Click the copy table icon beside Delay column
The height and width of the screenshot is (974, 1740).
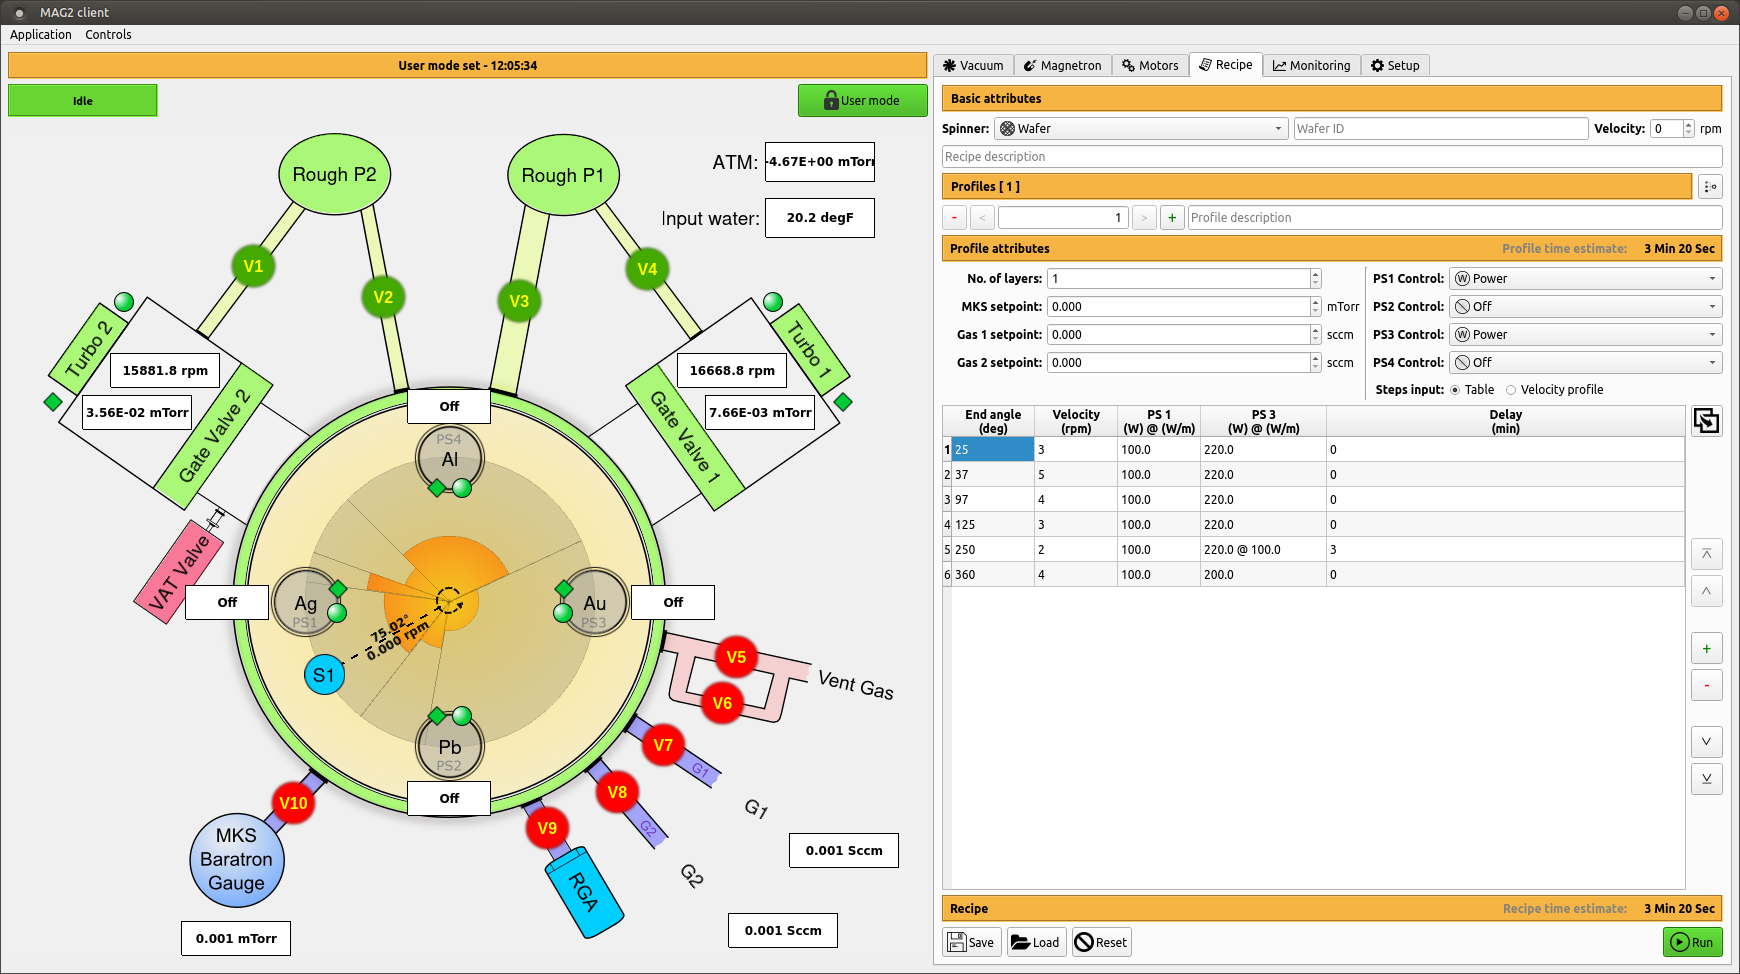[x=1706, y=421]
